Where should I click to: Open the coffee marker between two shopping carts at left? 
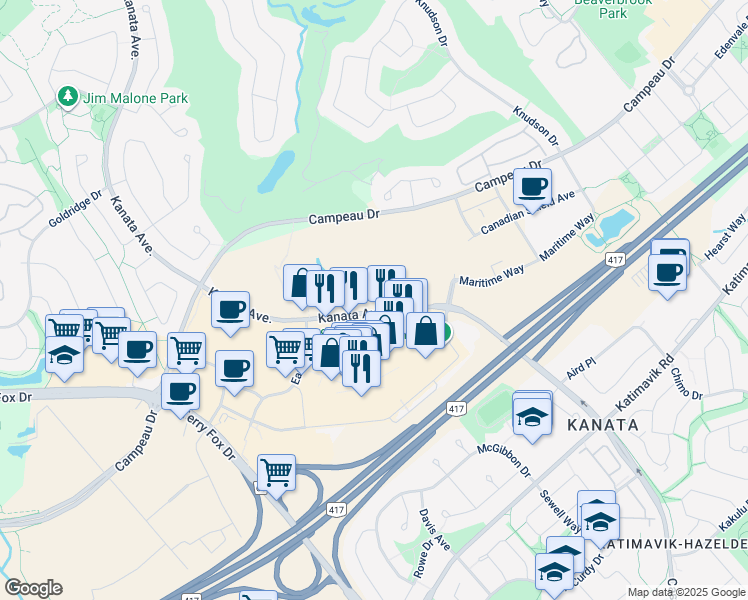pyautogui.click(x=137, y=351)
